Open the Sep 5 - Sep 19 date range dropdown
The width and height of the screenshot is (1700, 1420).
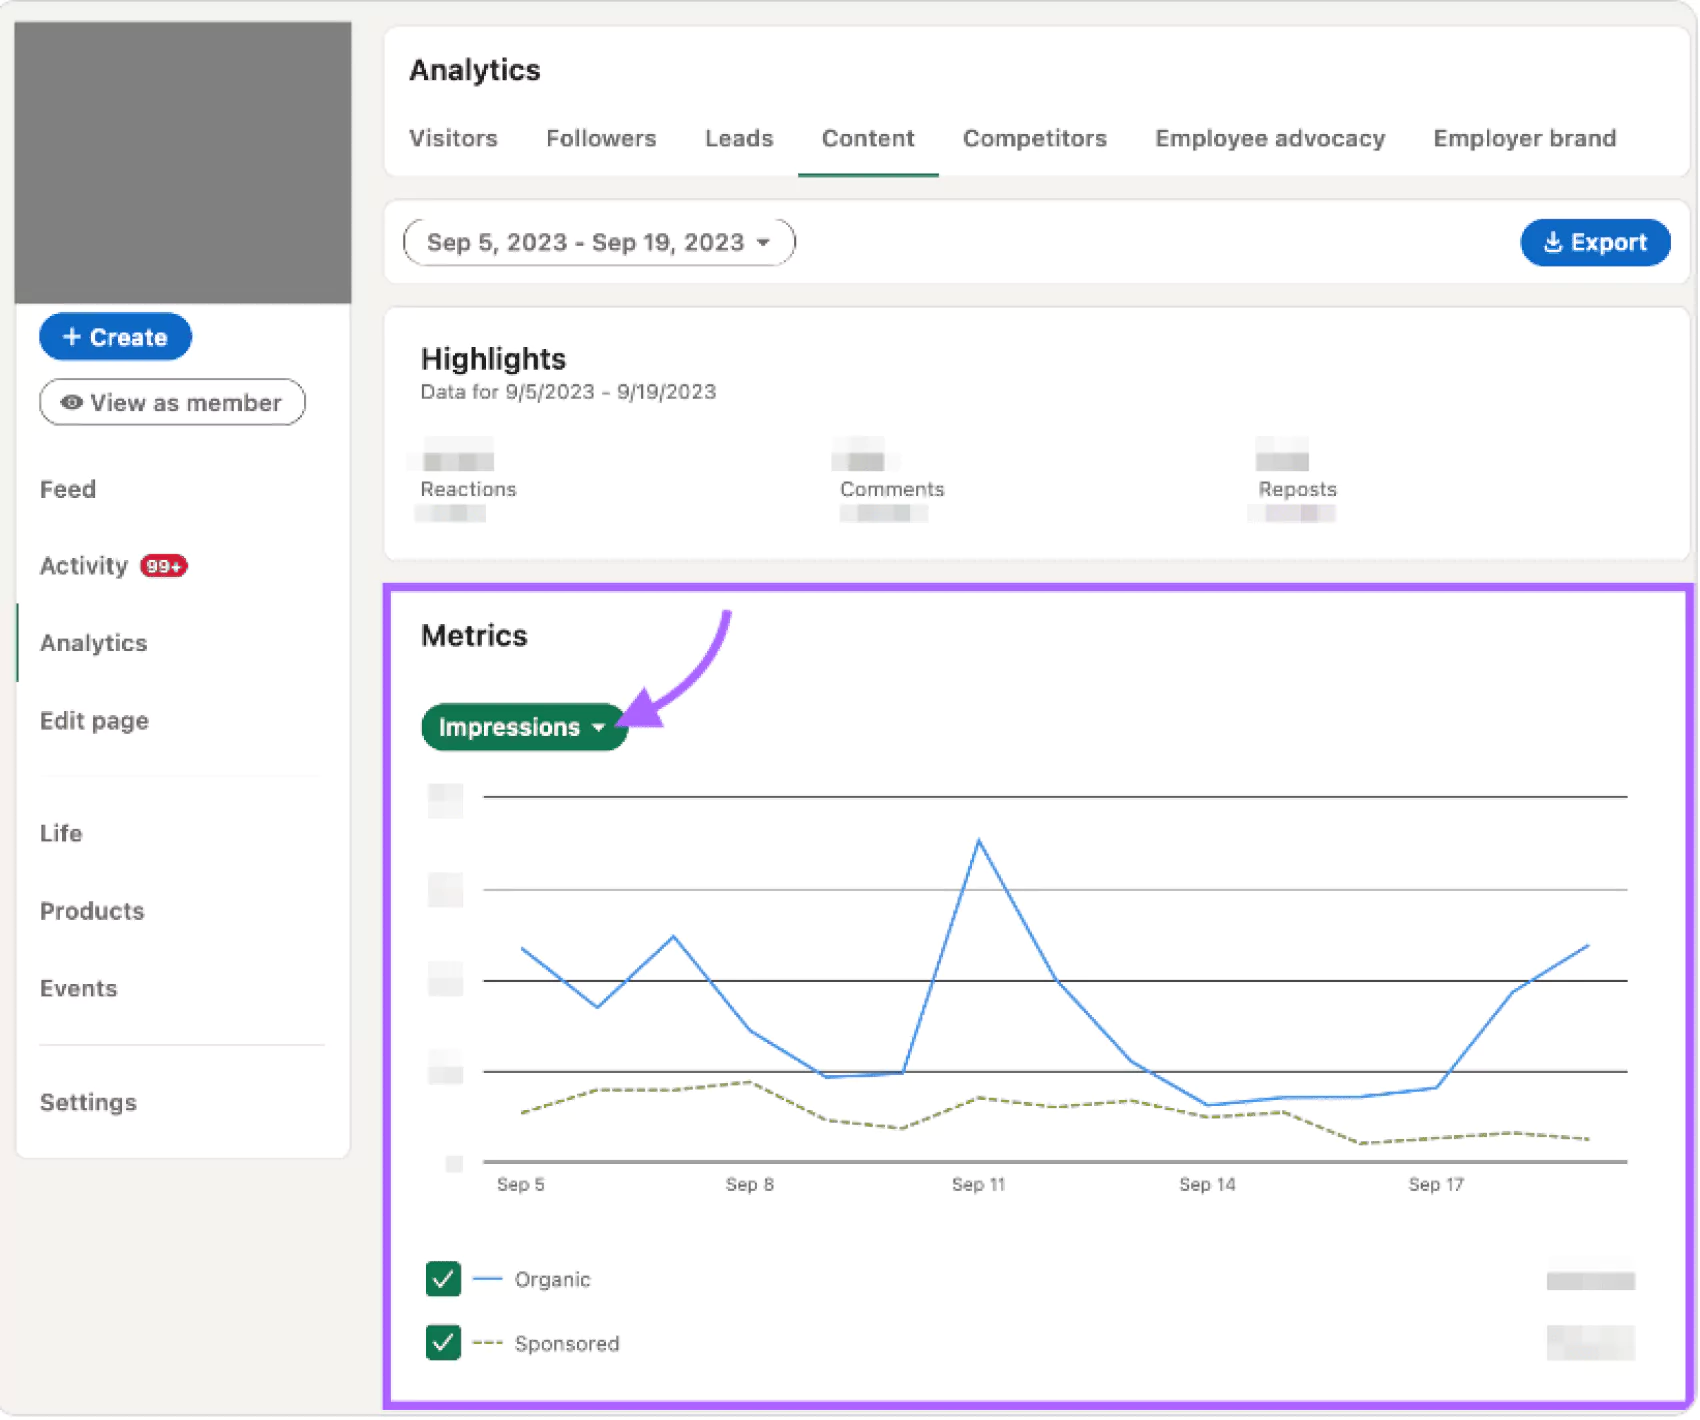pos(597,241)
